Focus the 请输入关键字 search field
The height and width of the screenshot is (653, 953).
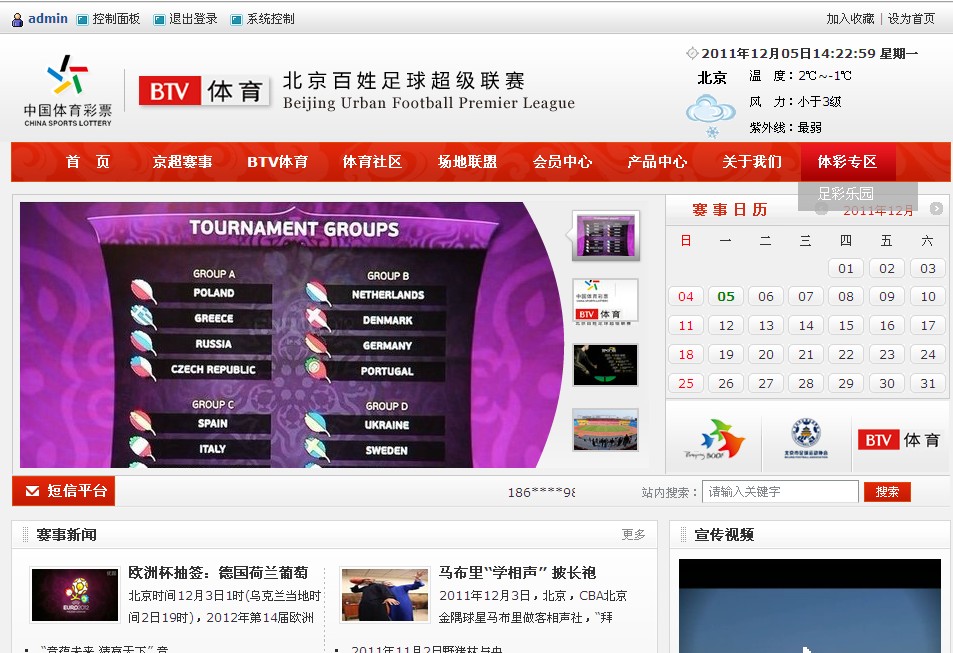tap(780, 492)
